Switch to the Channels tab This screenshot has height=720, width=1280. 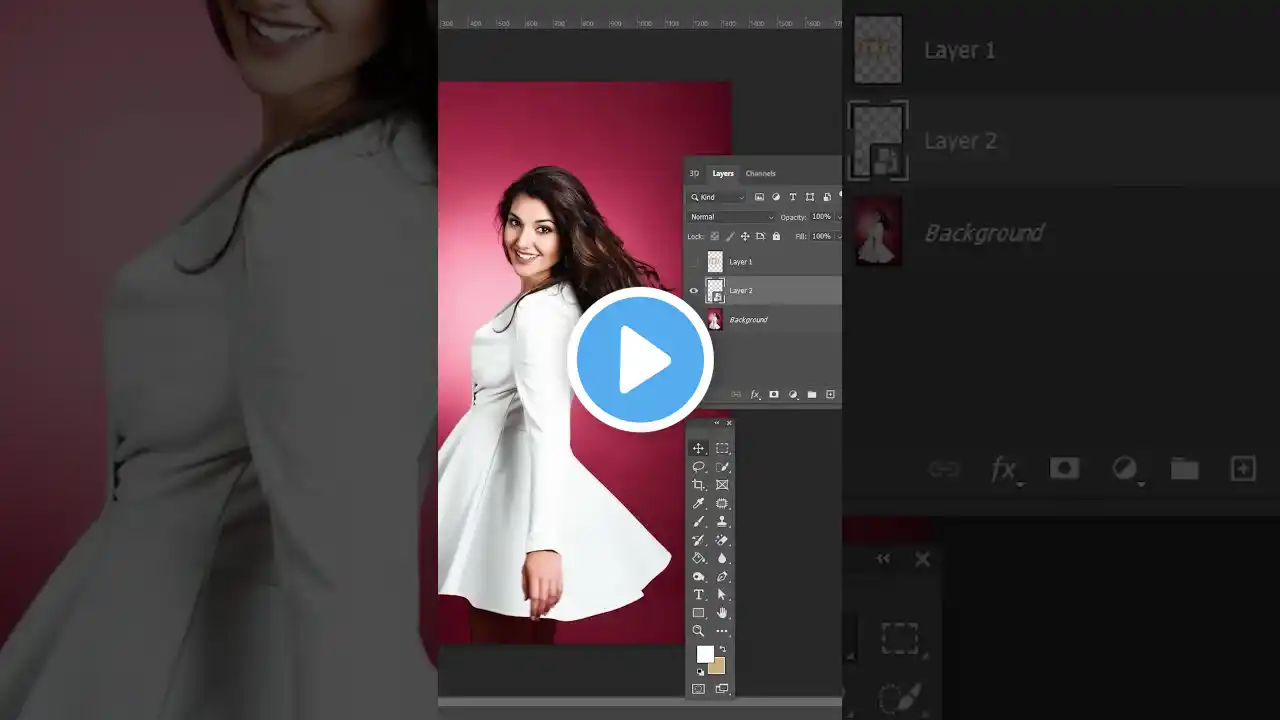tap(760, 173)
